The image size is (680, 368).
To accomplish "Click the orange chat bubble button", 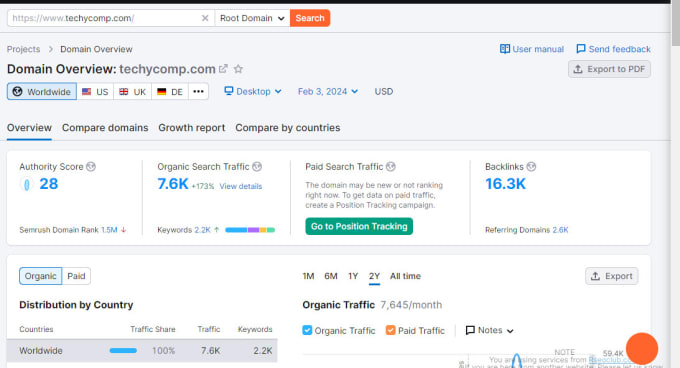I will tap(642, 349).
